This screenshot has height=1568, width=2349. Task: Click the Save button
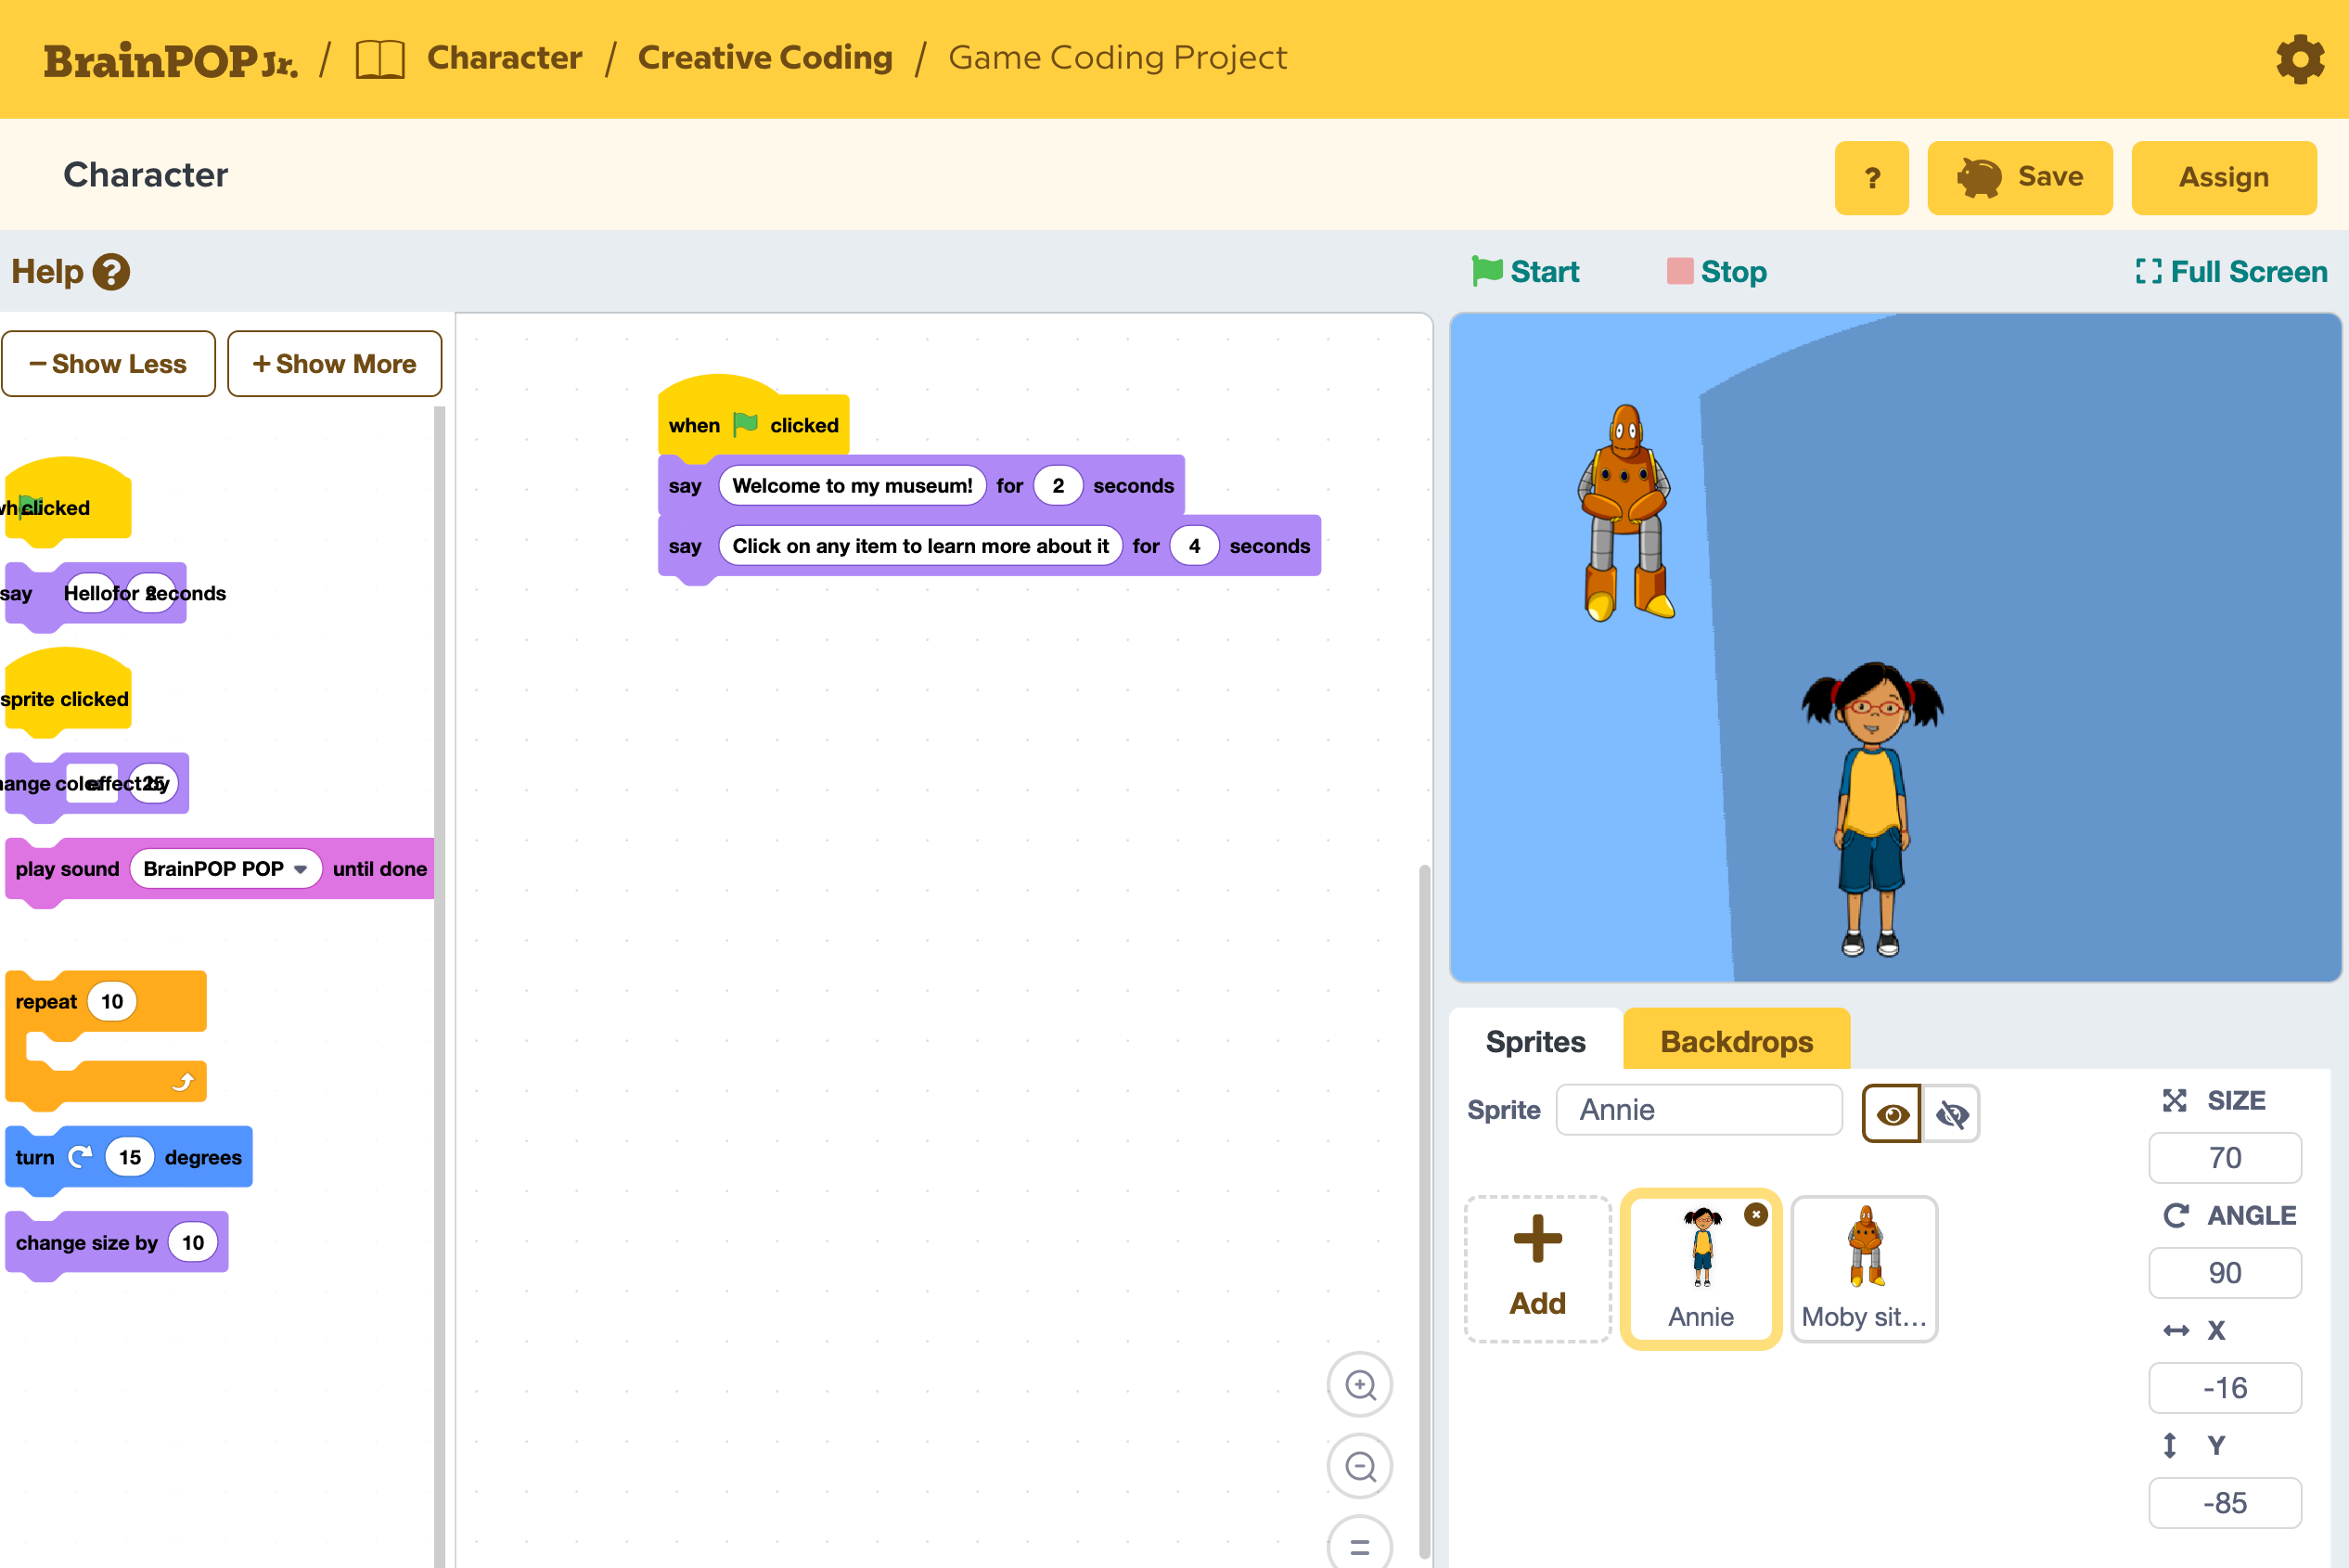[2019, 177]
